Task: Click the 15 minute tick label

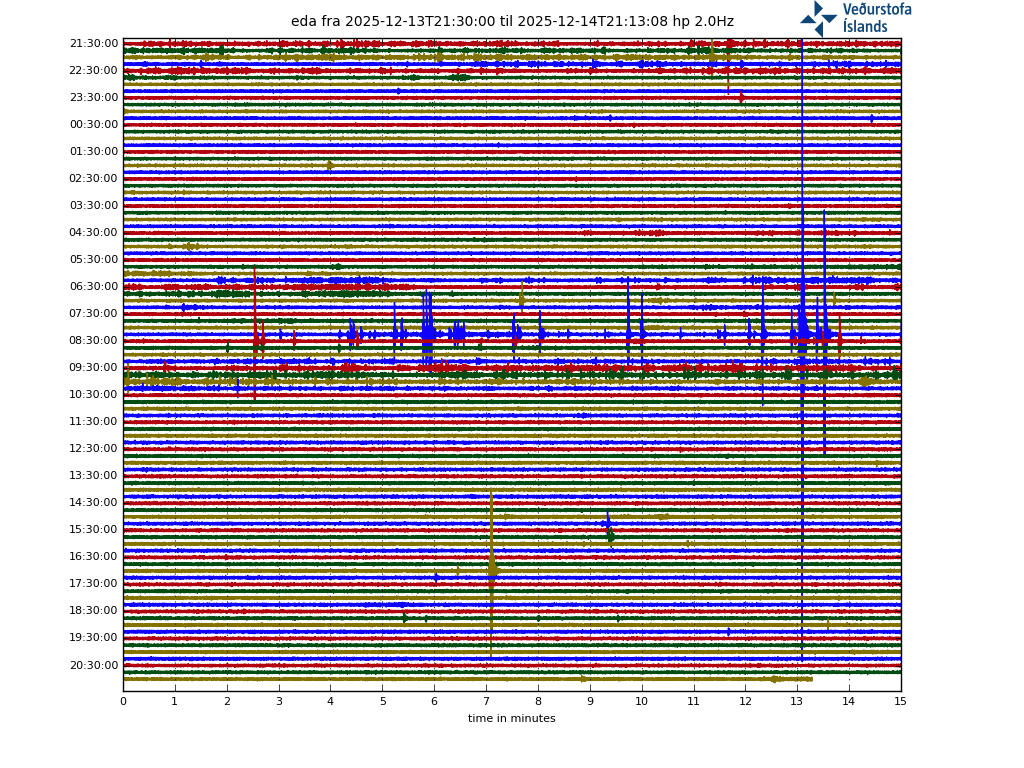Action: (x=901, y=702)
